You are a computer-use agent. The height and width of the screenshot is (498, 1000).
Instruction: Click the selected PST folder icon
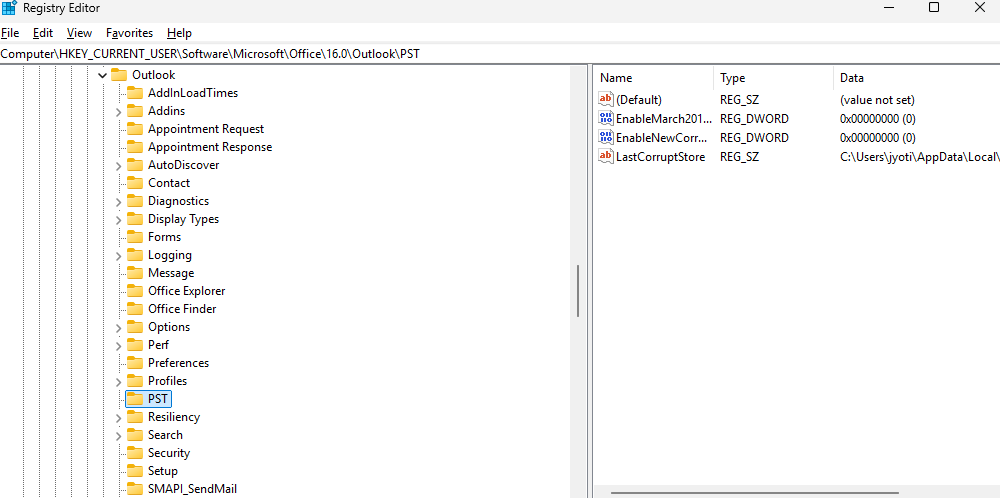point(135,399)
